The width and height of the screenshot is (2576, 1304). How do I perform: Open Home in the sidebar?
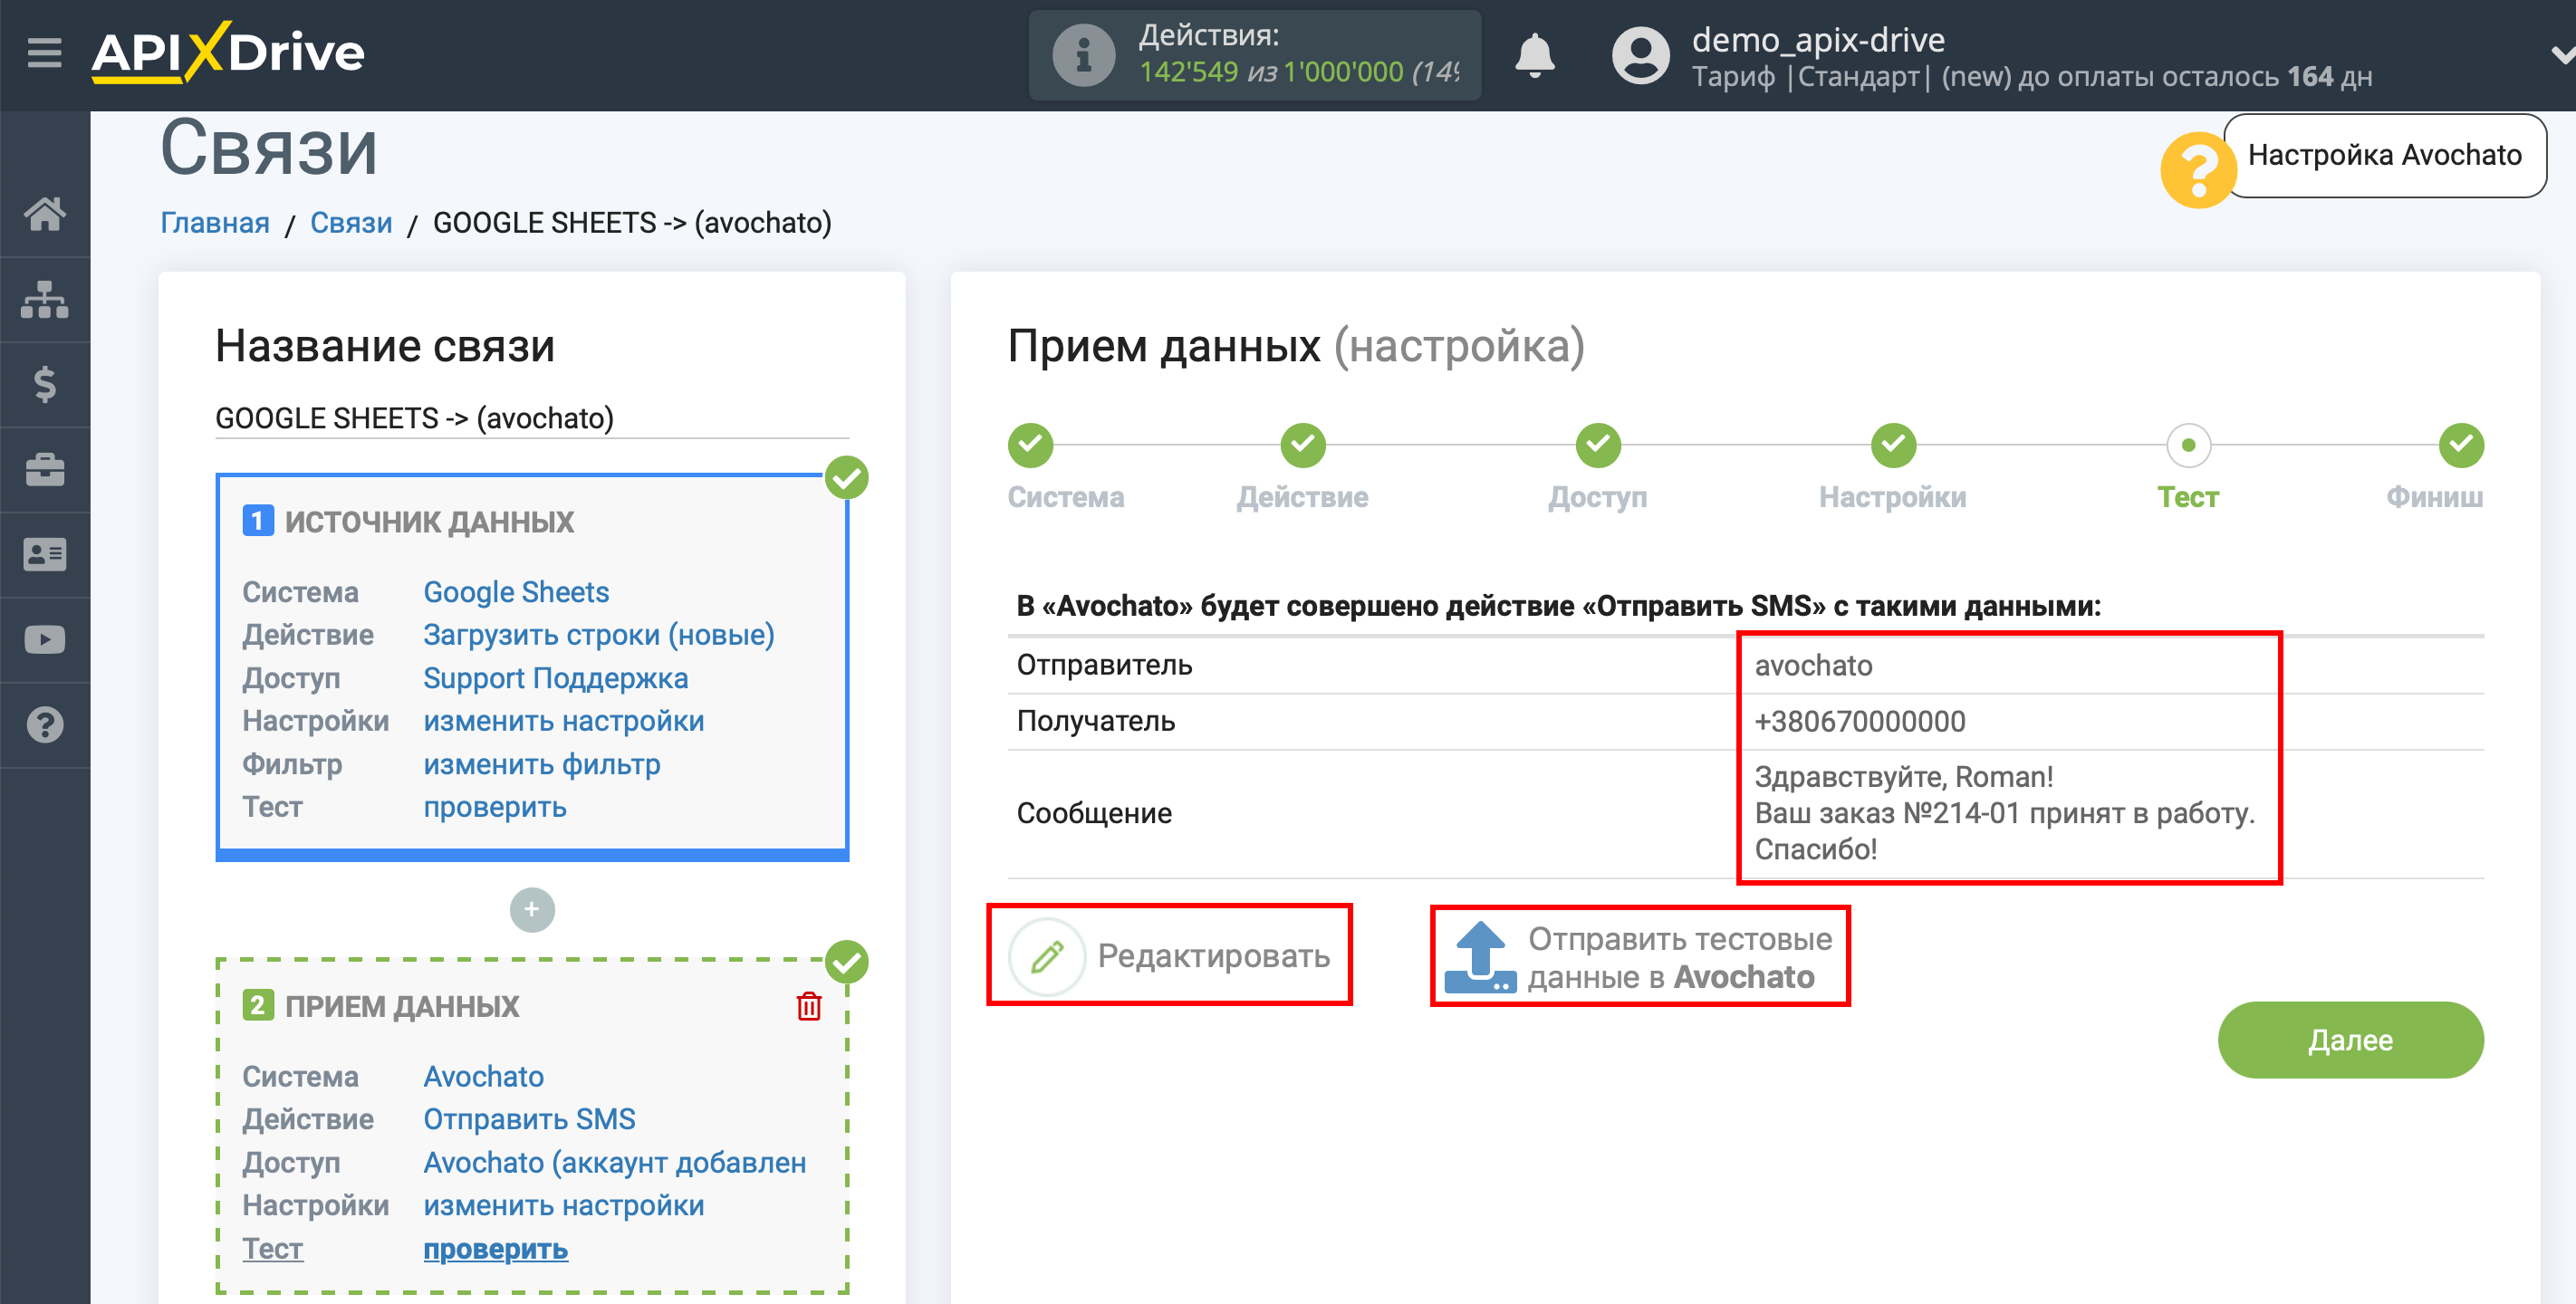(45, 214)
